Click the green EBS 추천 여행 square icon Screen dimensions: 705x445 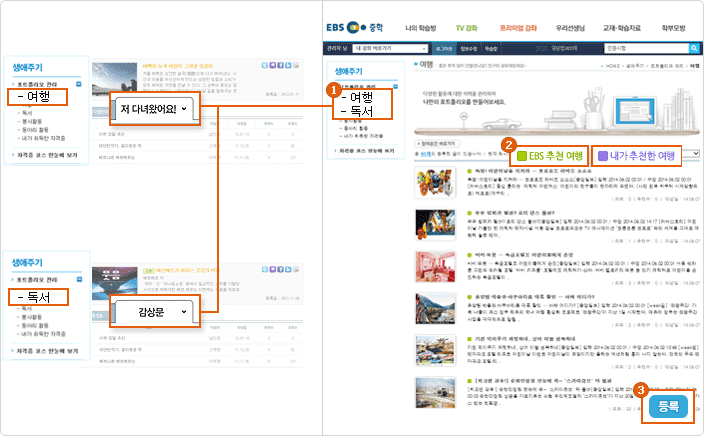[522, 156]
